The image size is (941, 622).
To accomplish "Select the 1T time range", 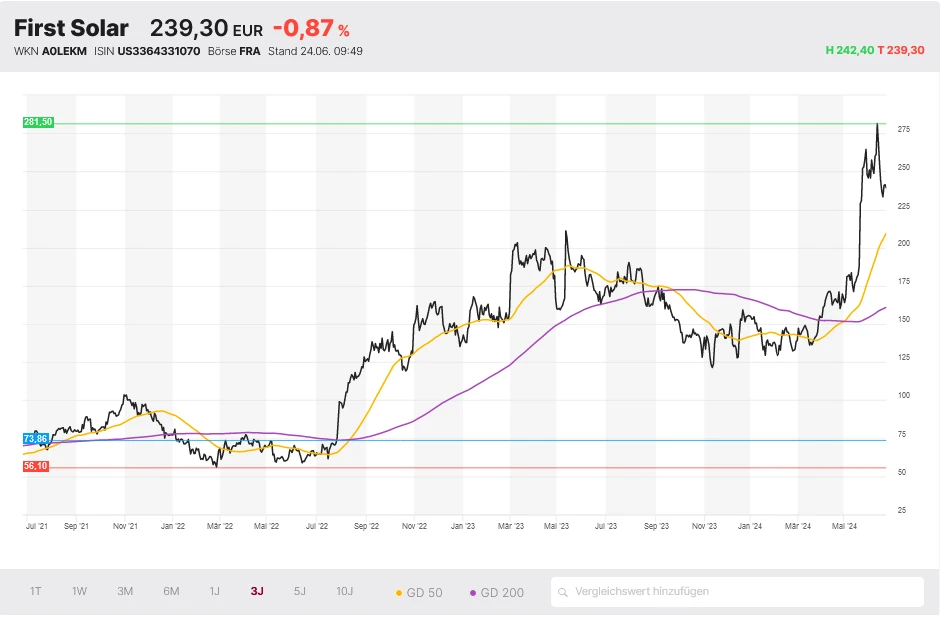I will coord(35,591).
